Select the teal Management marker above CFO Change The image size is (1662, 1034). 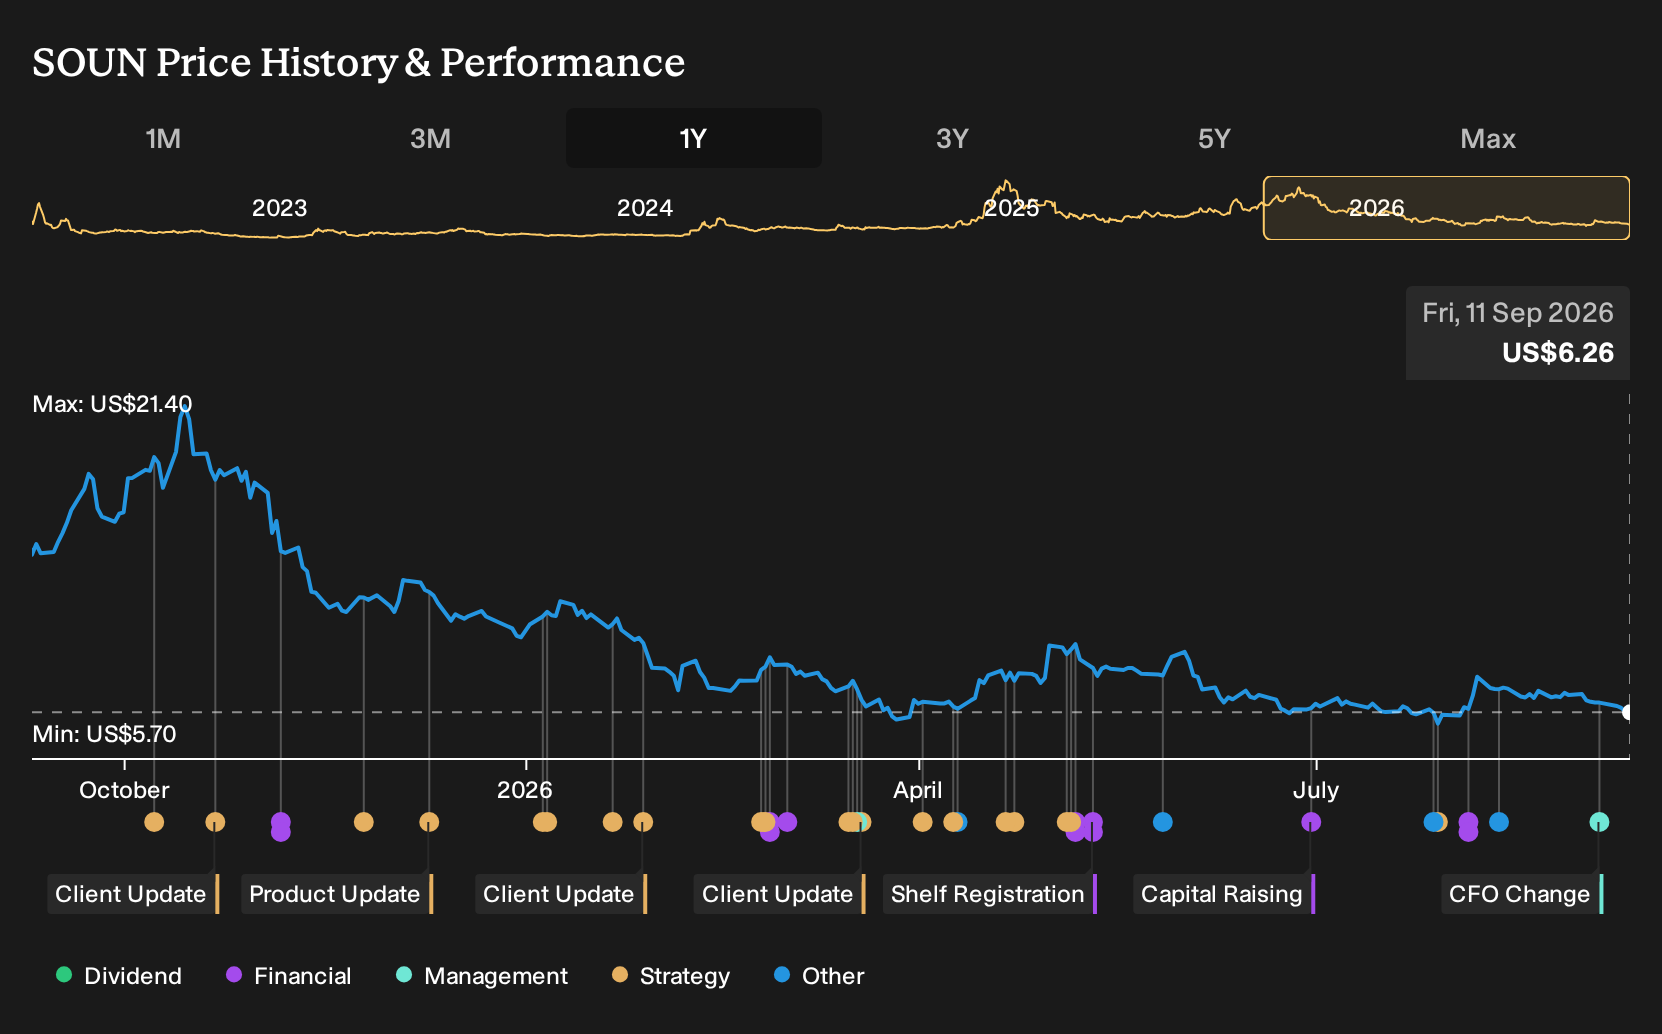coord(1599,822)
